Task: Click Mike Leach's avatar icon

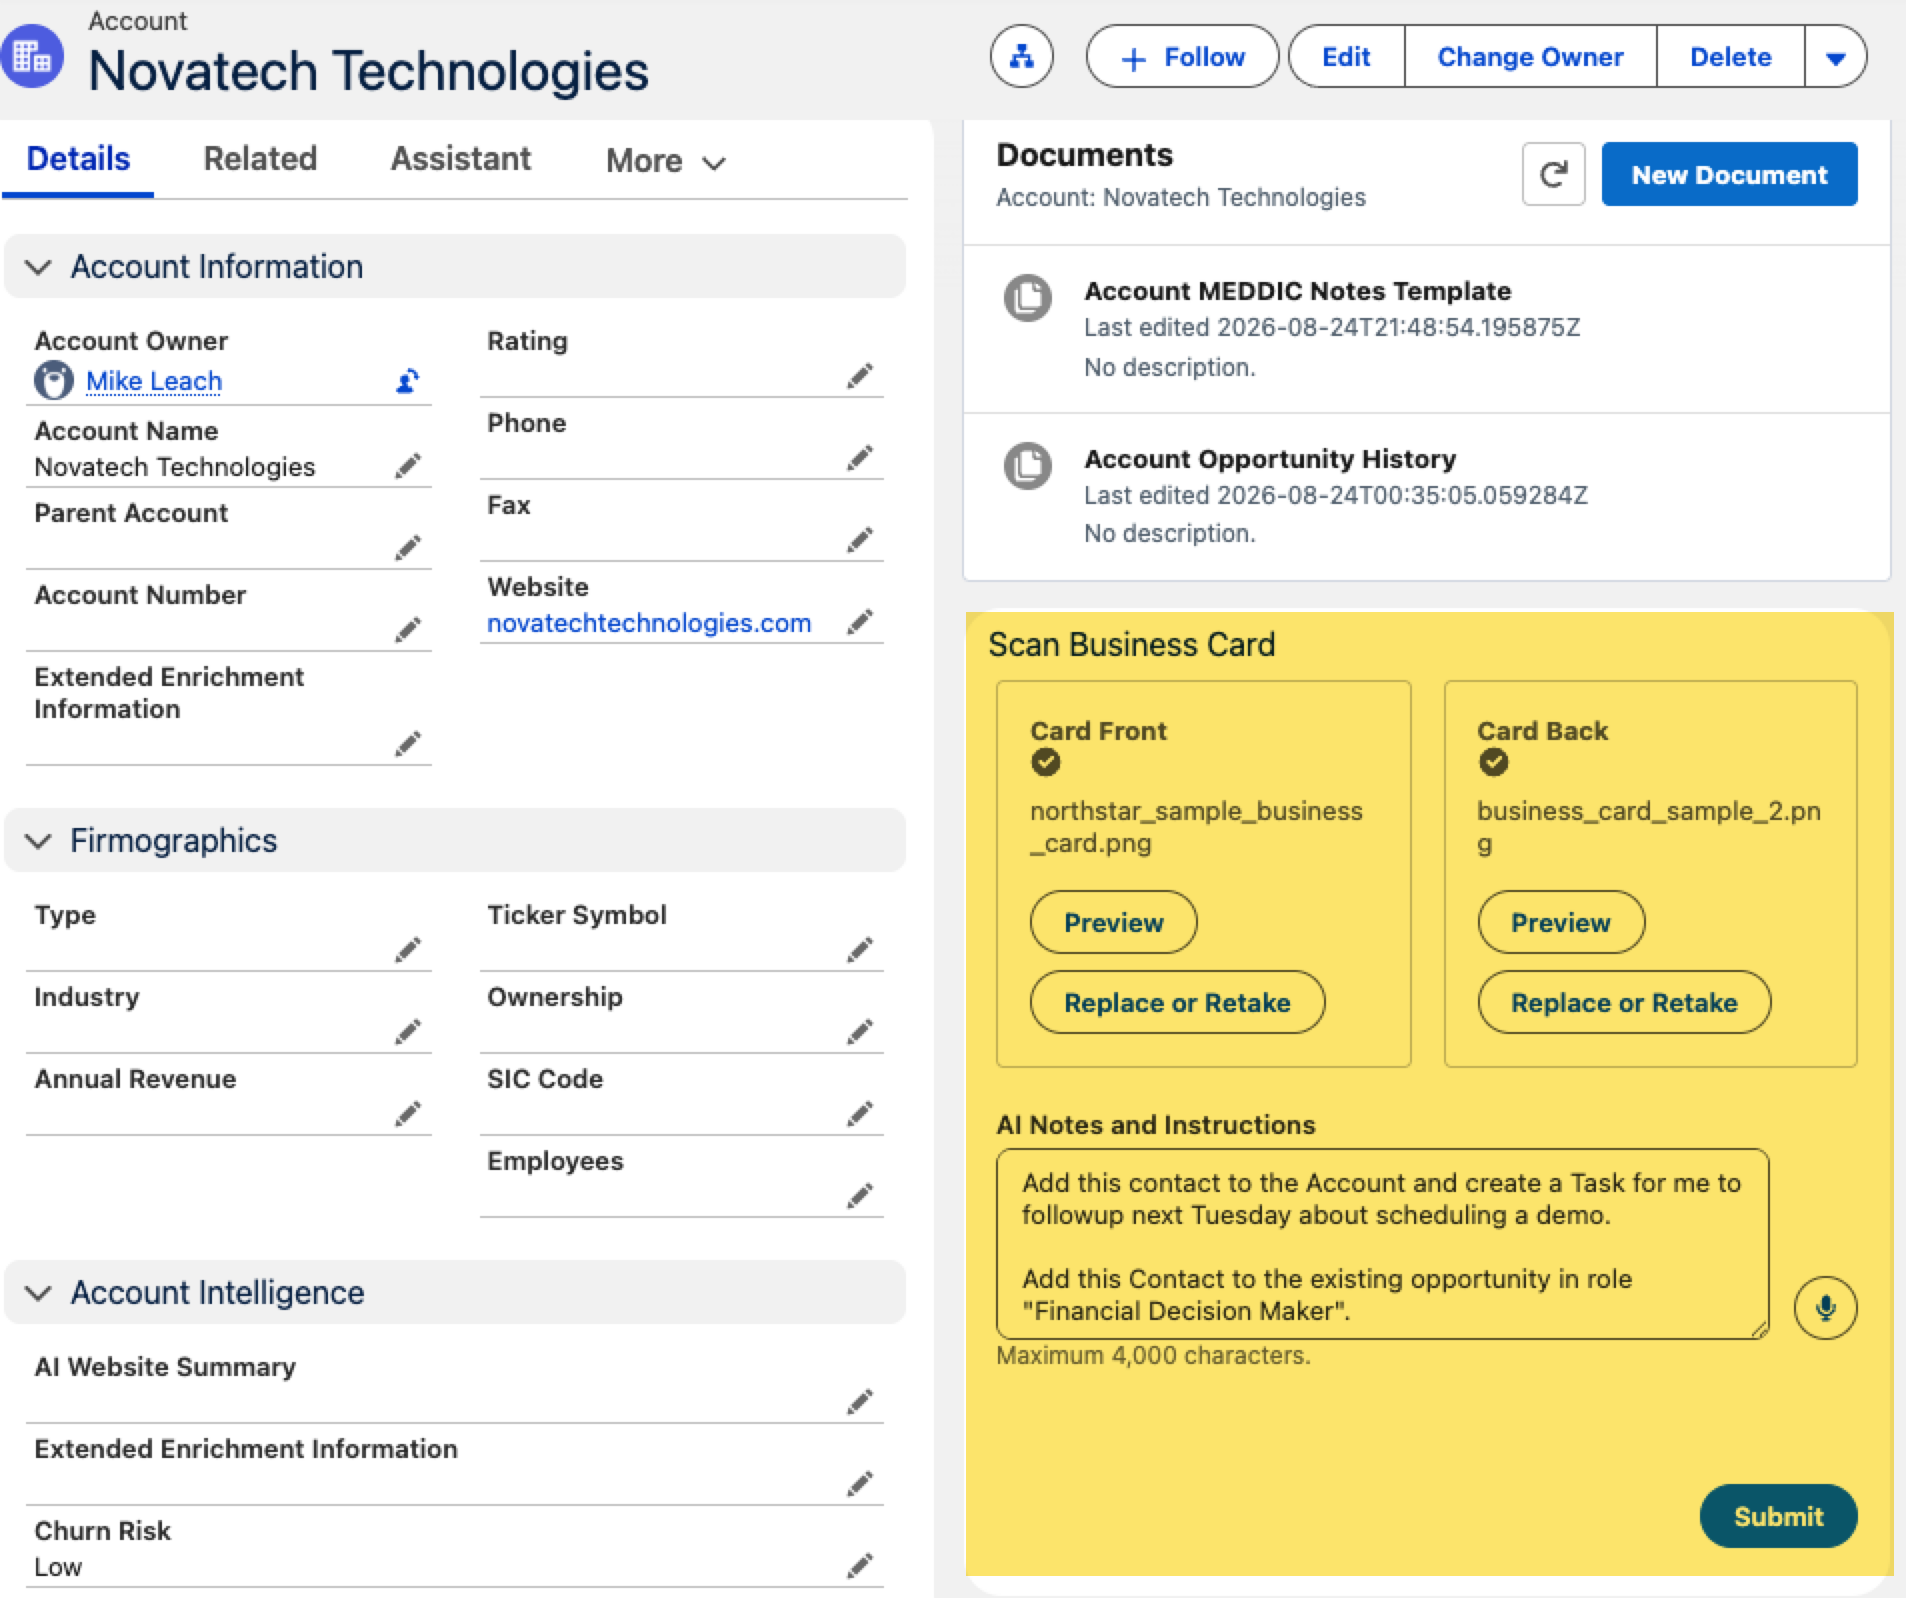Action: (54, 381)
